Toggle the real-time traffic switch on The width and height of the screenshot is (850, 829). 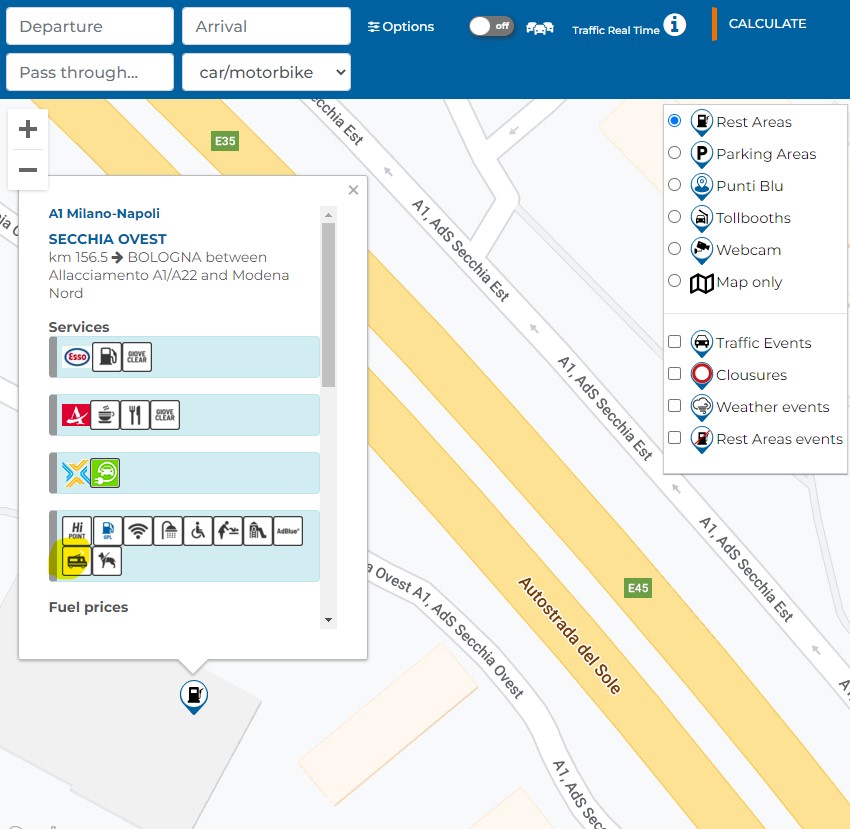(x=492, y=26)
